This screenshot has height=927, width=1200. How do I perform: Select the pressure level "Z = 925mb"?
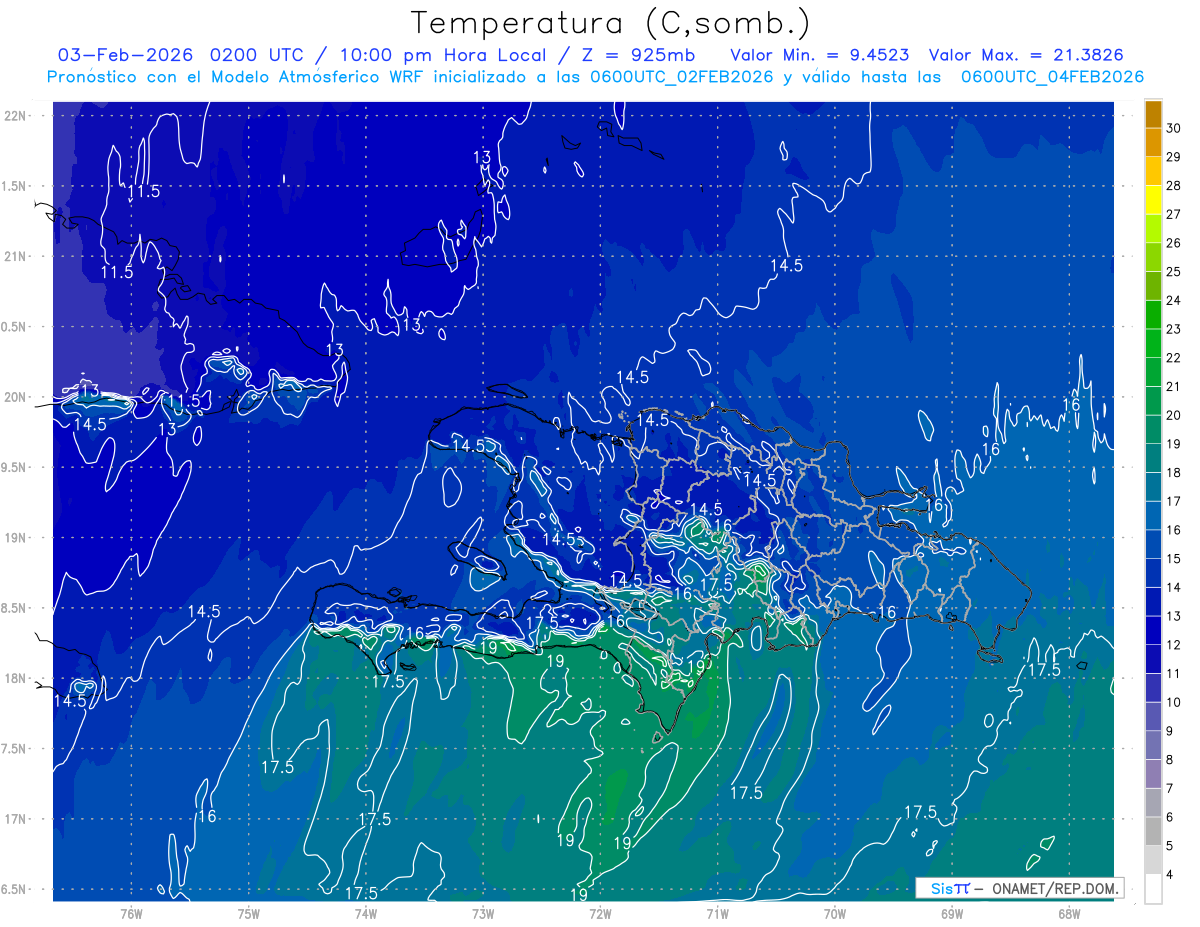pyautogui.click(x=638, y=55)
